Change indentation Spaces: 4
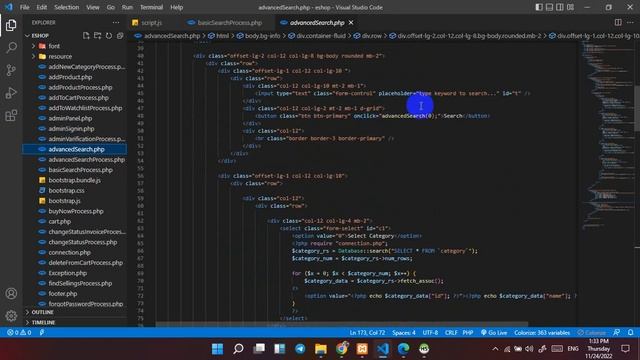The height and width of the screenshot is (360, 640). click(404, 333)
